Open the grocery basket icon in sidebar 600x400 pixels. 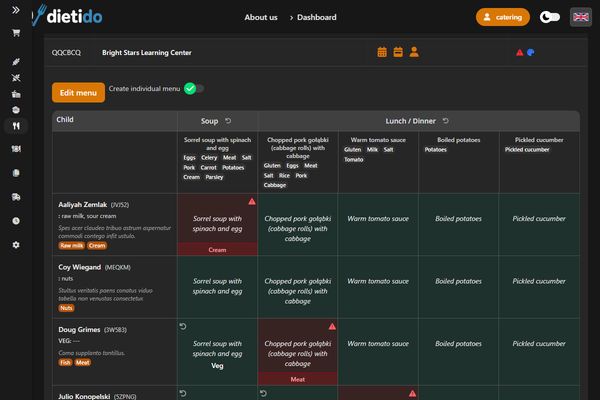pos(16,94)
